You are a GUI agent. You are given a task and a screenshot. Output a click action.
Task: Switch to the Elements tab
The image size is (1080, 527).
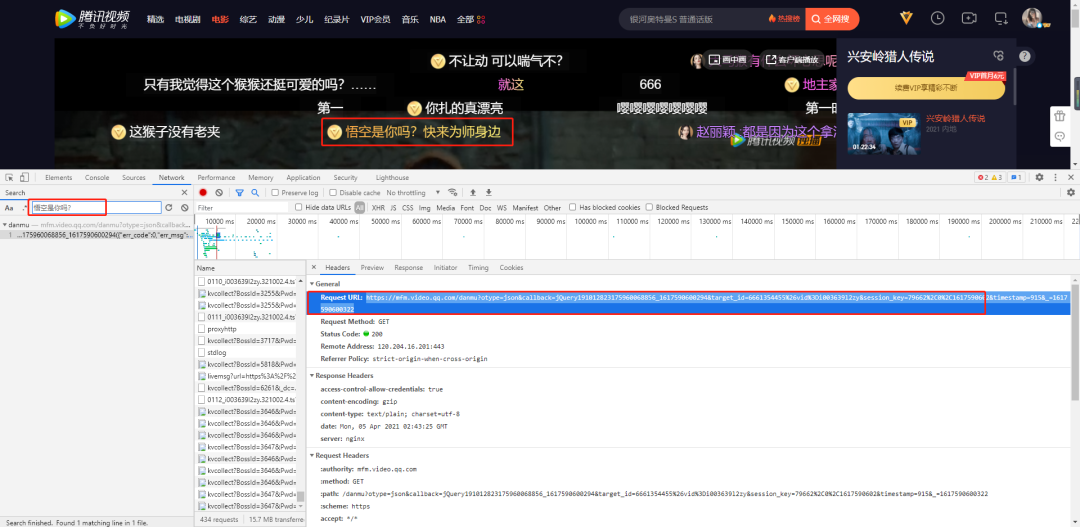[59, 177]
